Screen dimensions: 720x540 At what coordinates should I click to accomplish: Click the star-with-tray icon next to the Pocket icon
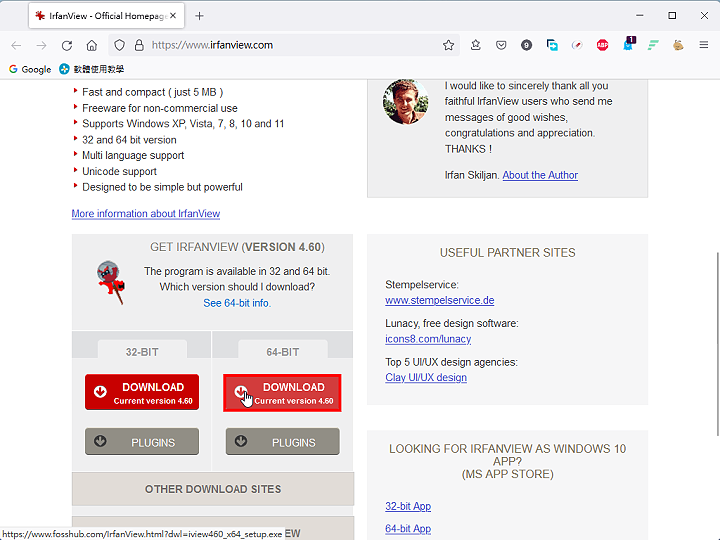[476, 45]
